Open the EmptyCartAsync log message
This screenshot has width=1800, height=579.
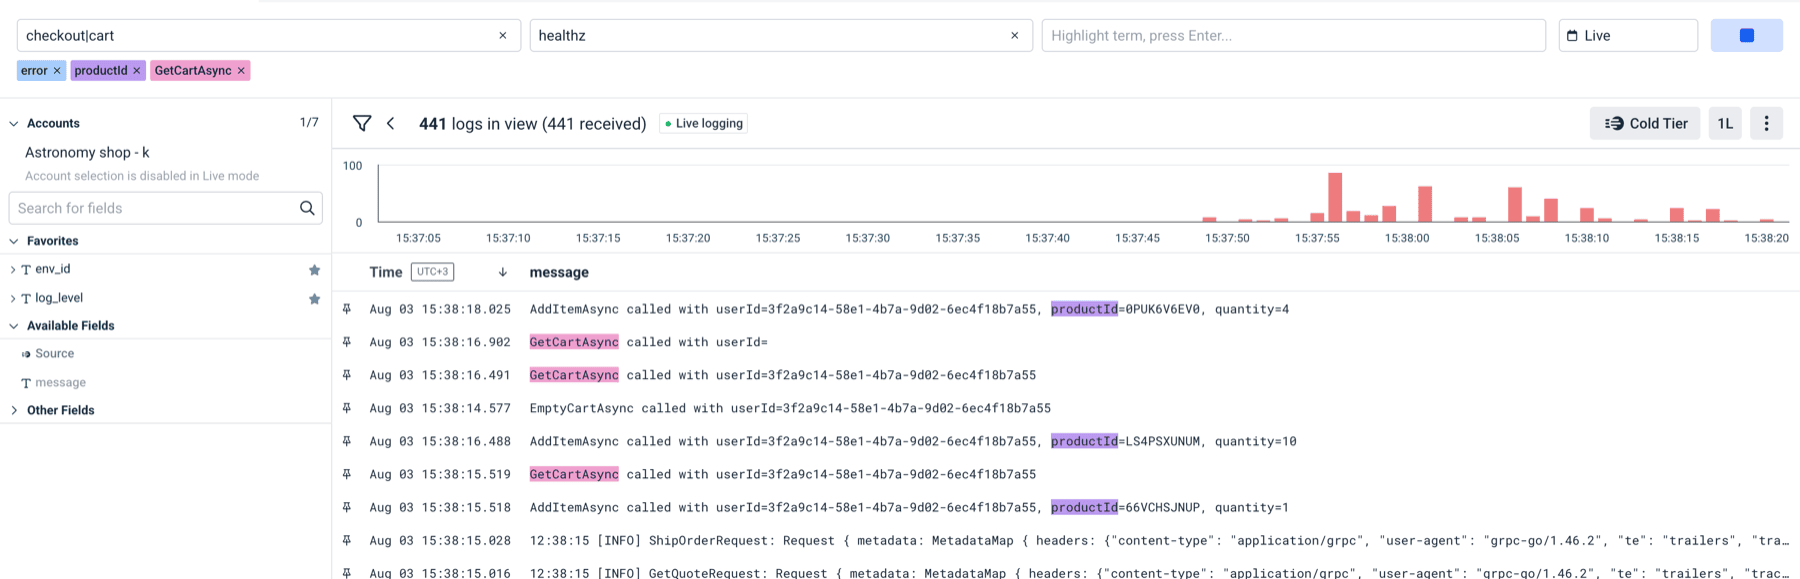pyautogui.click(x=790, y=408)
